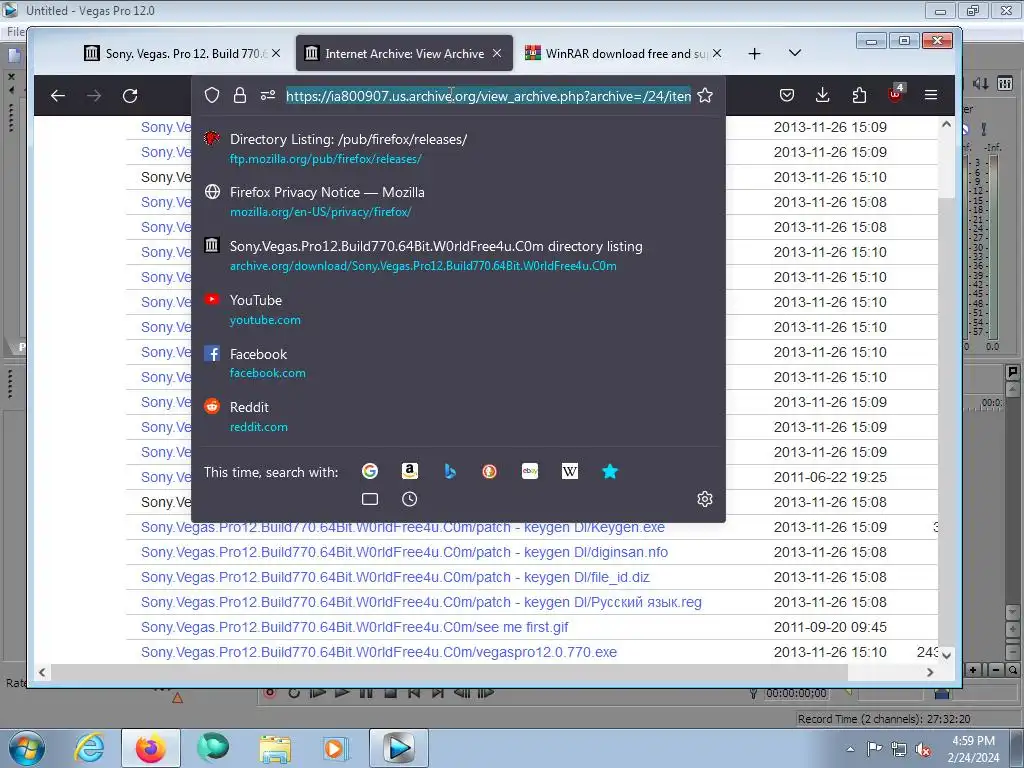
Task: Open Keygen.exe file link
Action: point(403,527)
